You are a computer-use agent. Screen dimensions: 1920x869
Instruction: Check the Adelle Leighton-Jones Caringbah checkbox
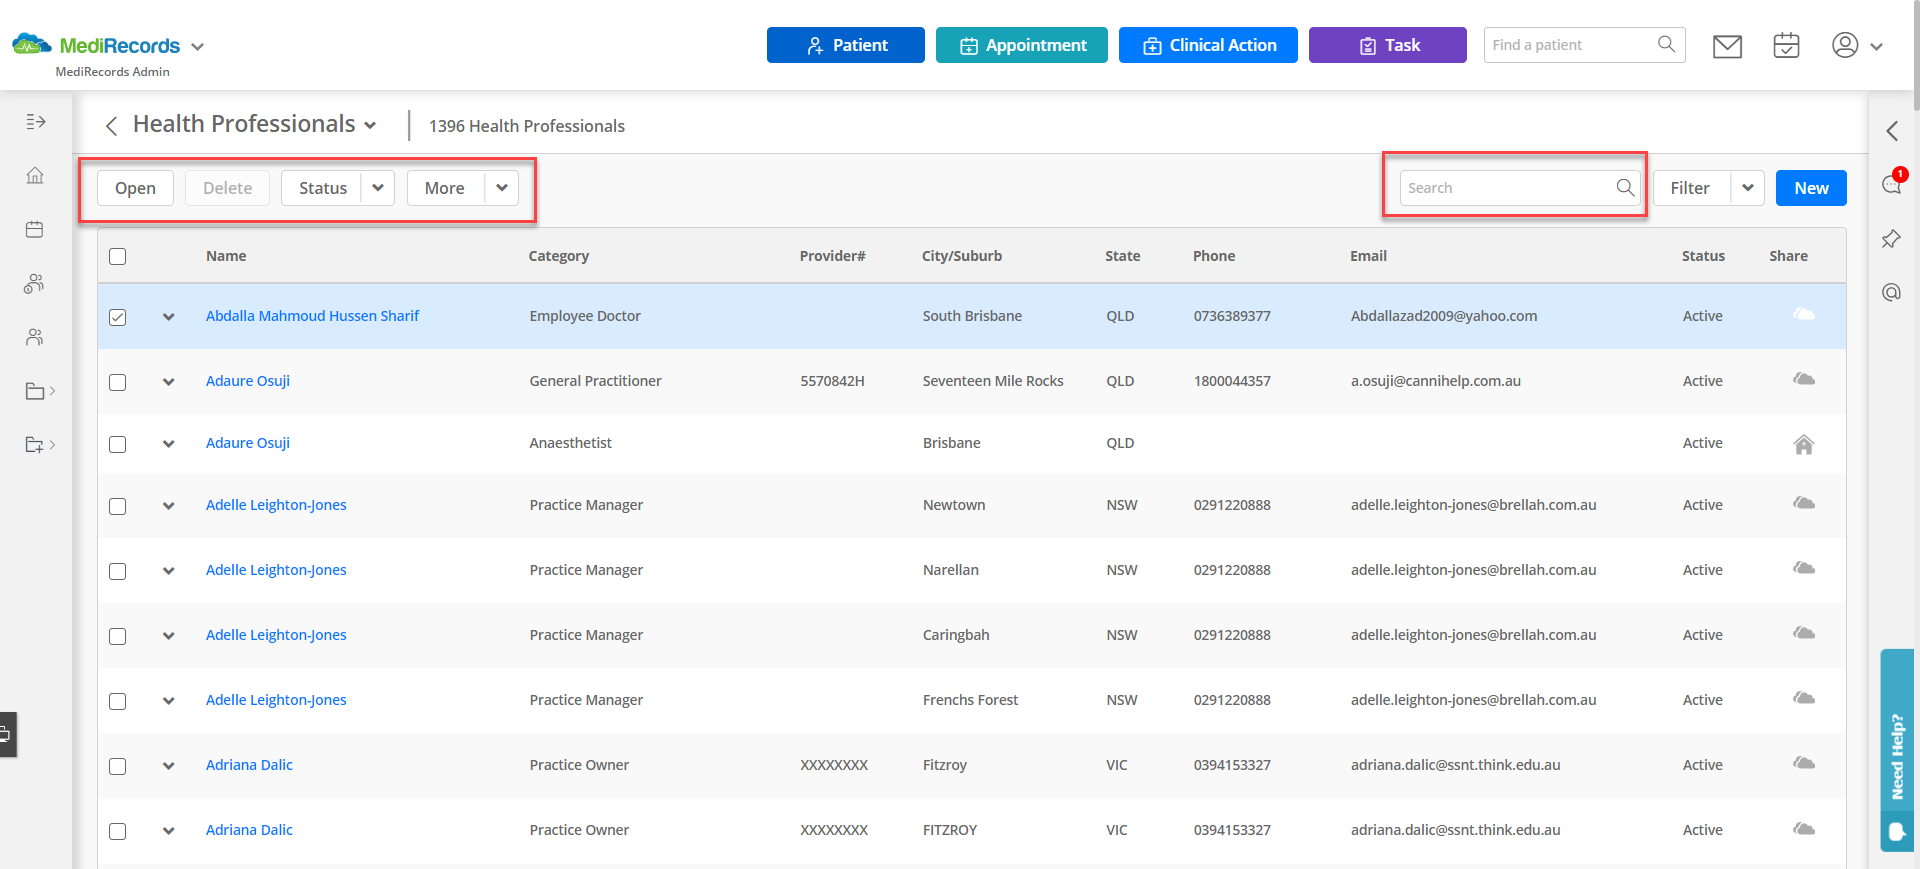tap(118, 636)
